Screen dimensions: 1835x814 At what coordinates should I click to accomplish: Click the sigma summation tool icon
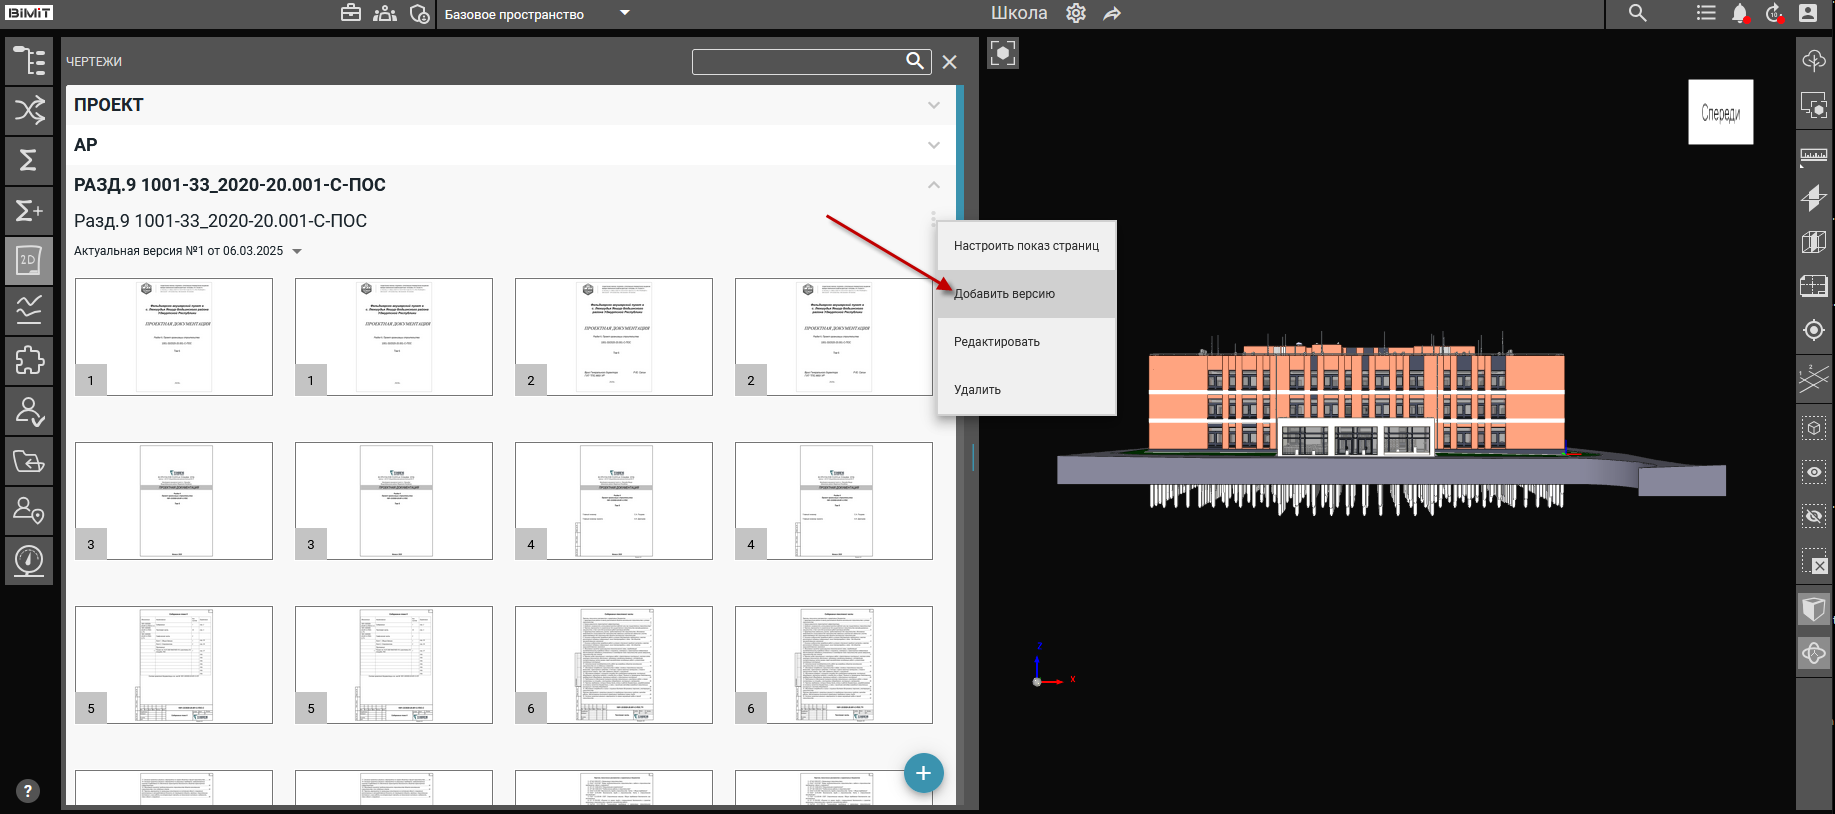29,160
